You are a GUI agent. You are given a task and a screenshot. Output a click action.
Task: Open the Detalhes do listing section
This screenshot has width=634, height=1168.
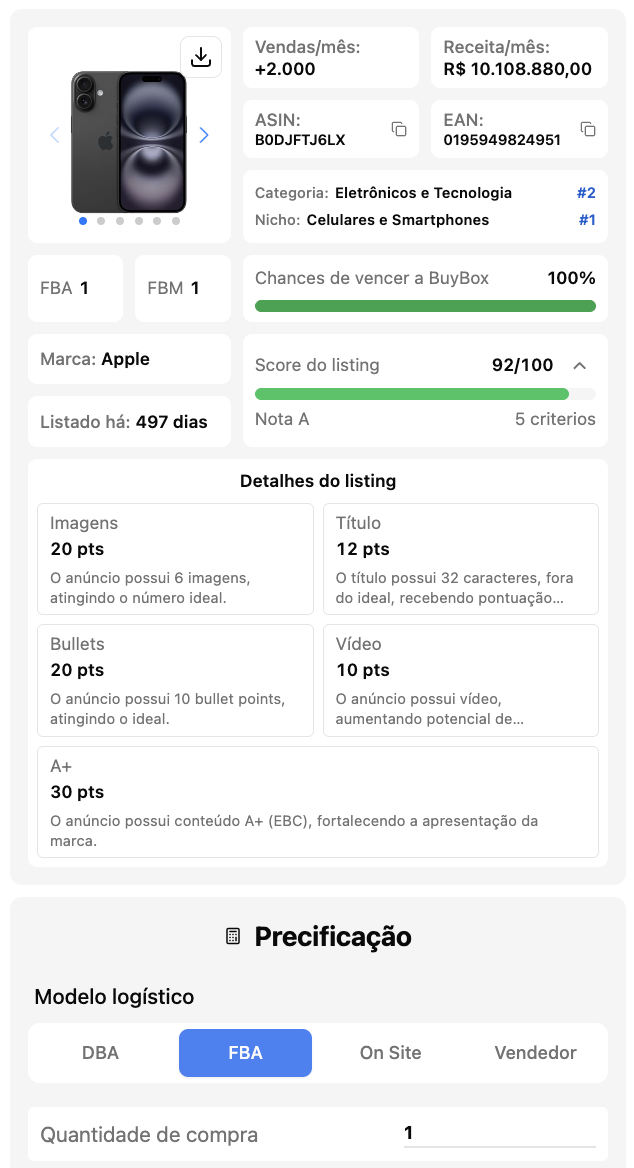(x=317, y=481)
